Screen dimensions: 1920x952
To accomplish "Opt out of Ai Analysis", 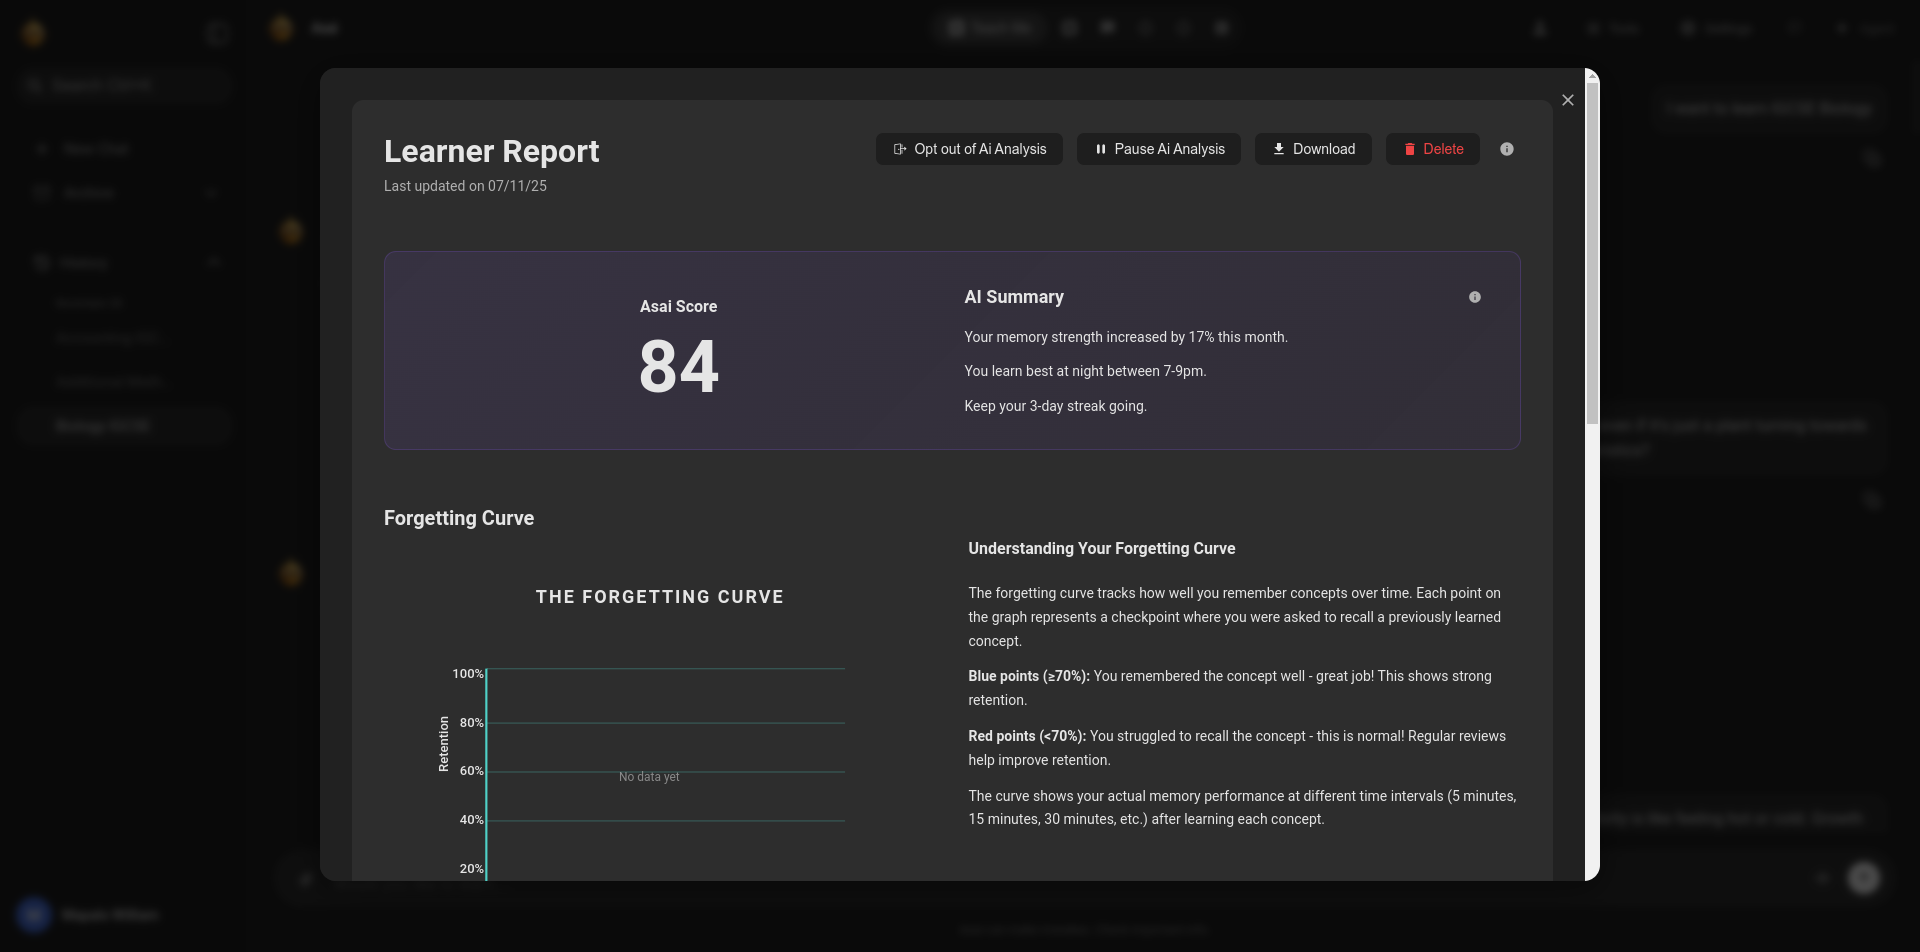I will click(x=969, y=149).
